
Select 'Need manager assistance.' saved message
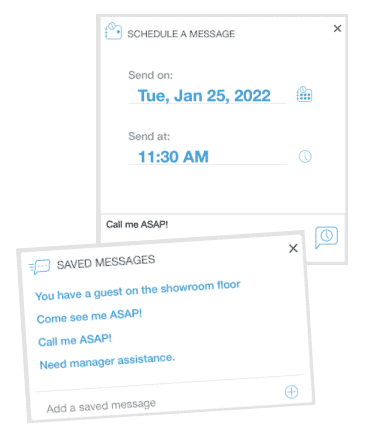click(107, 361)
